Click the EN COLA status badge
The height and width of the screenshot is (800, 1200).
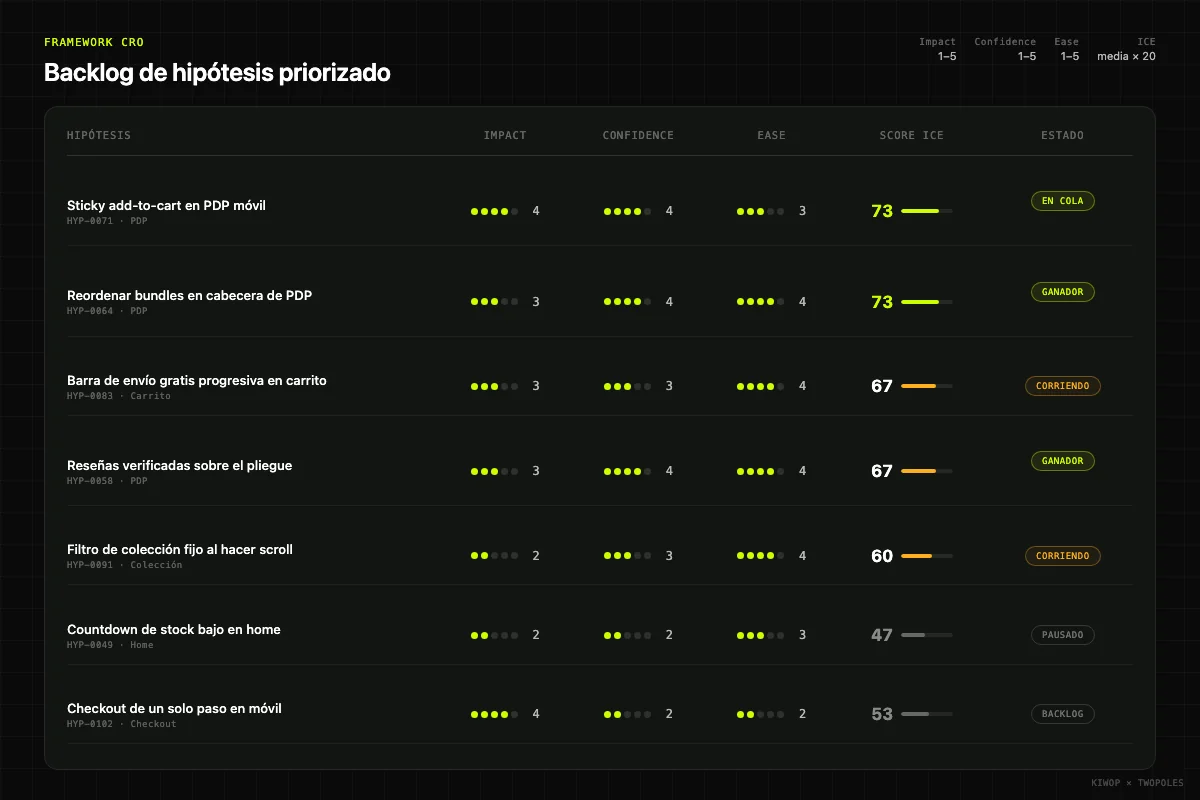pyautogui.click(x=1063, y=201)
